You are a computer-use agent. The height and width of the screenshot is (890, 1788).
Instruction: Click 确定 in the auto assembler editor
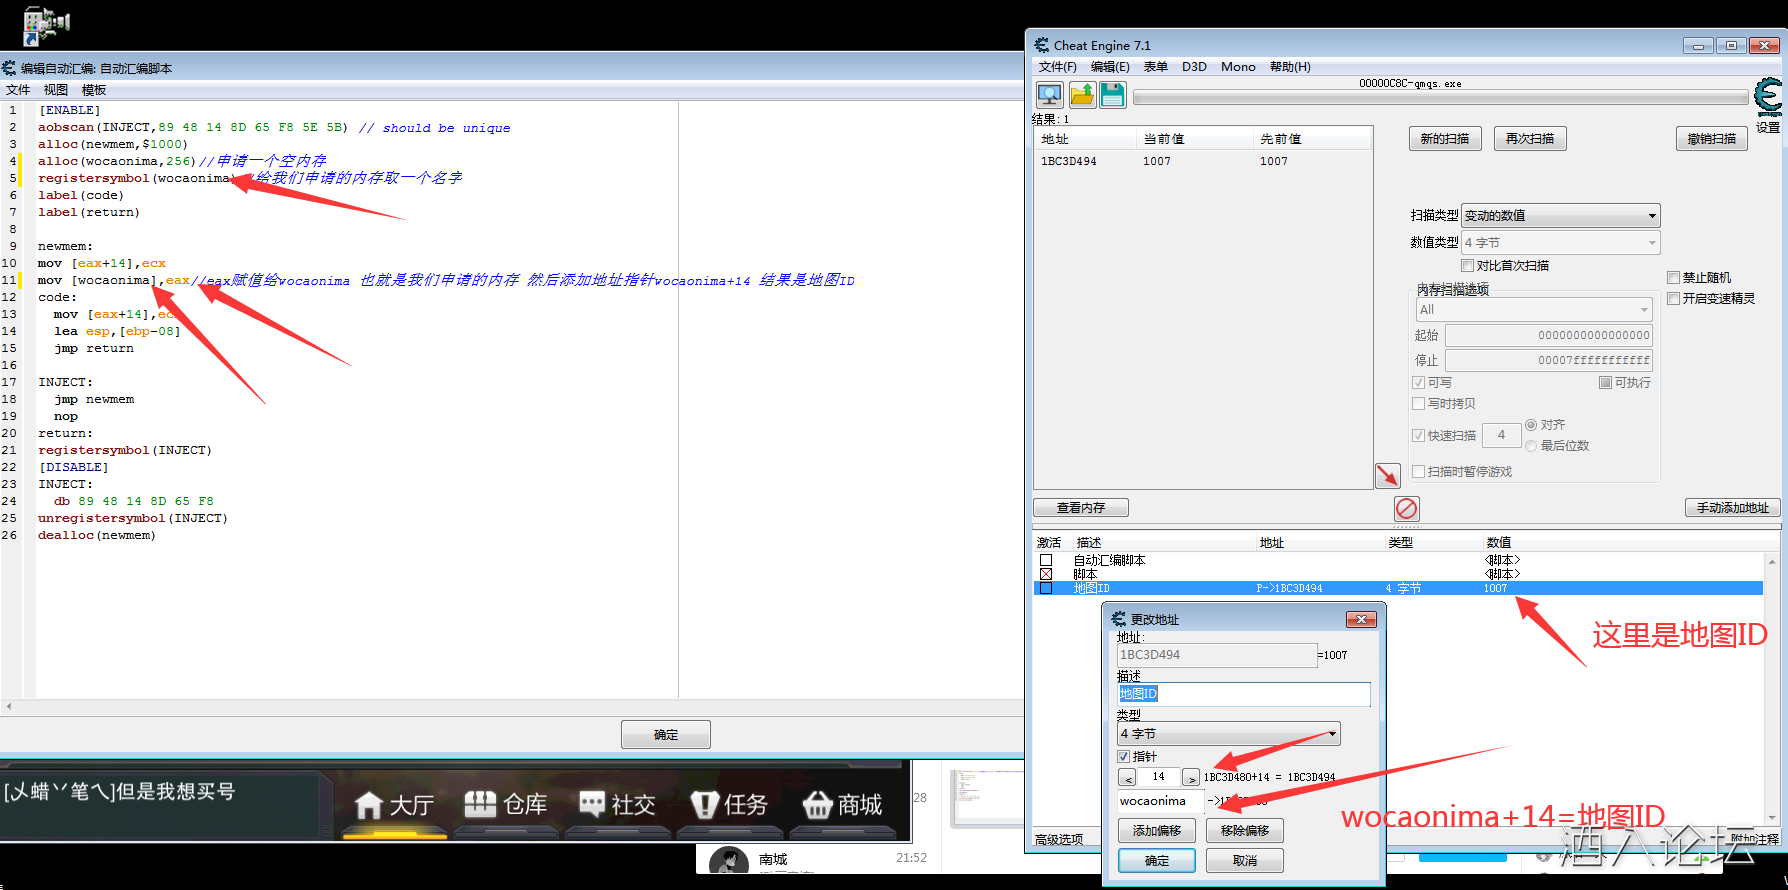666,735
